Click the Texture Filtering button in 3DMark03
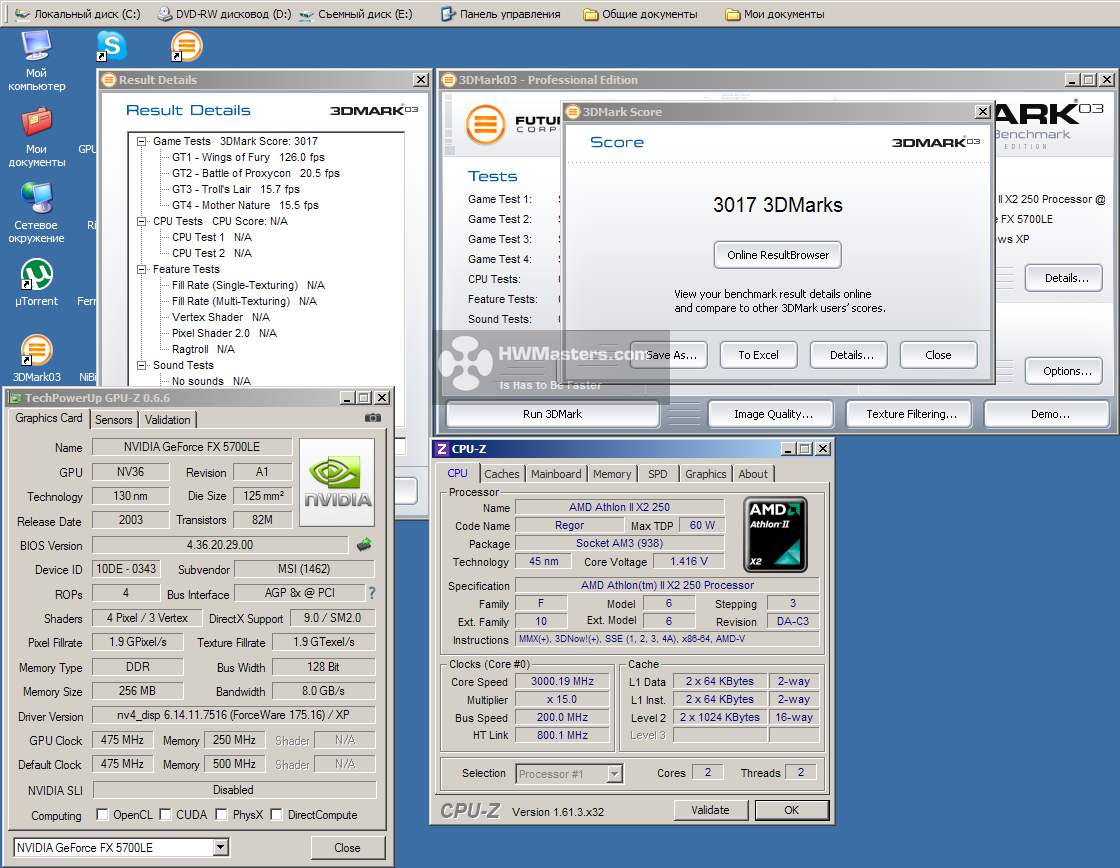1120x868 pixels. (x=911, y=414)
